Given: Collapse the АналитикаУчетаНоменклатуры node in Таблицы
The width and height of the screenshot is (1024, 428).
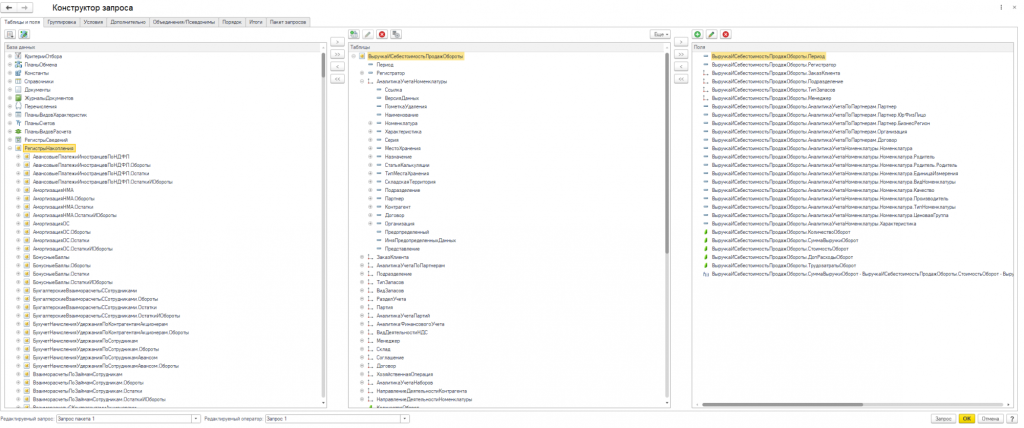Looking at the screenshot, I should point(362,81).
